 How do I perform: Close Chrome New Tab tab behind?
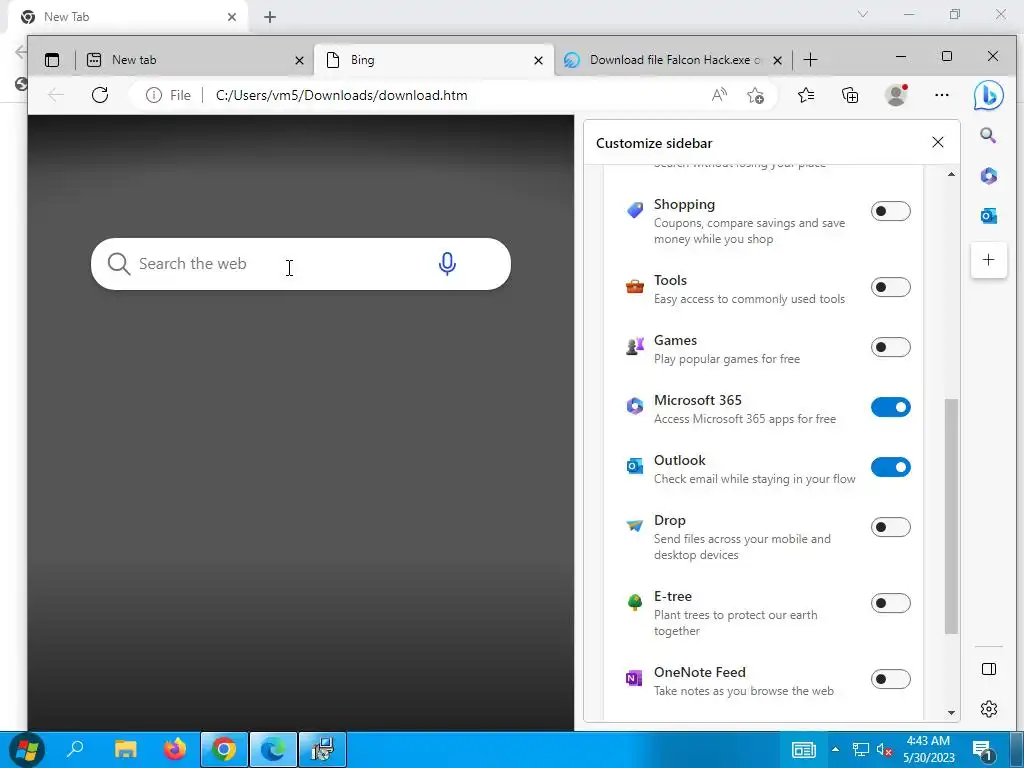(232, 17)
